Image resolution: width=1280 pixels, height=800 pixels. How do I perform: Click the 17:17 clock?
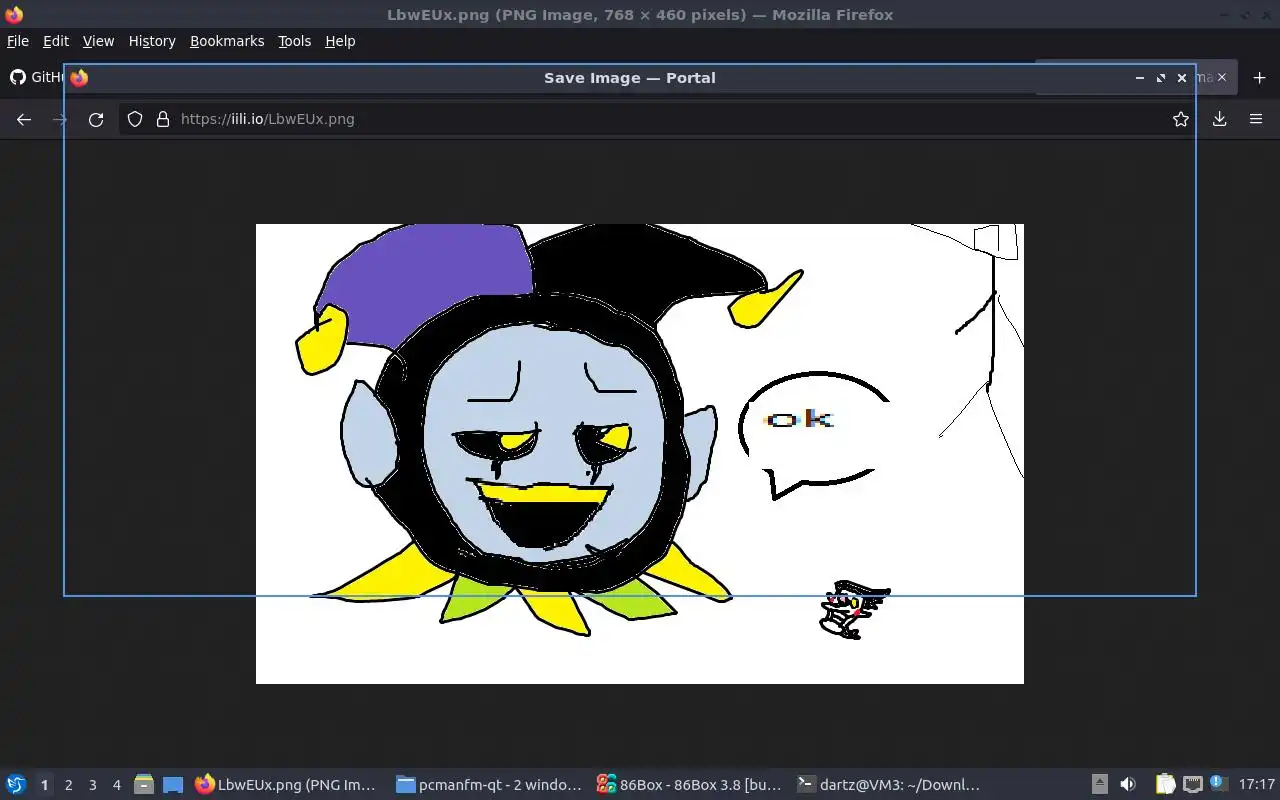(1256, 785)
